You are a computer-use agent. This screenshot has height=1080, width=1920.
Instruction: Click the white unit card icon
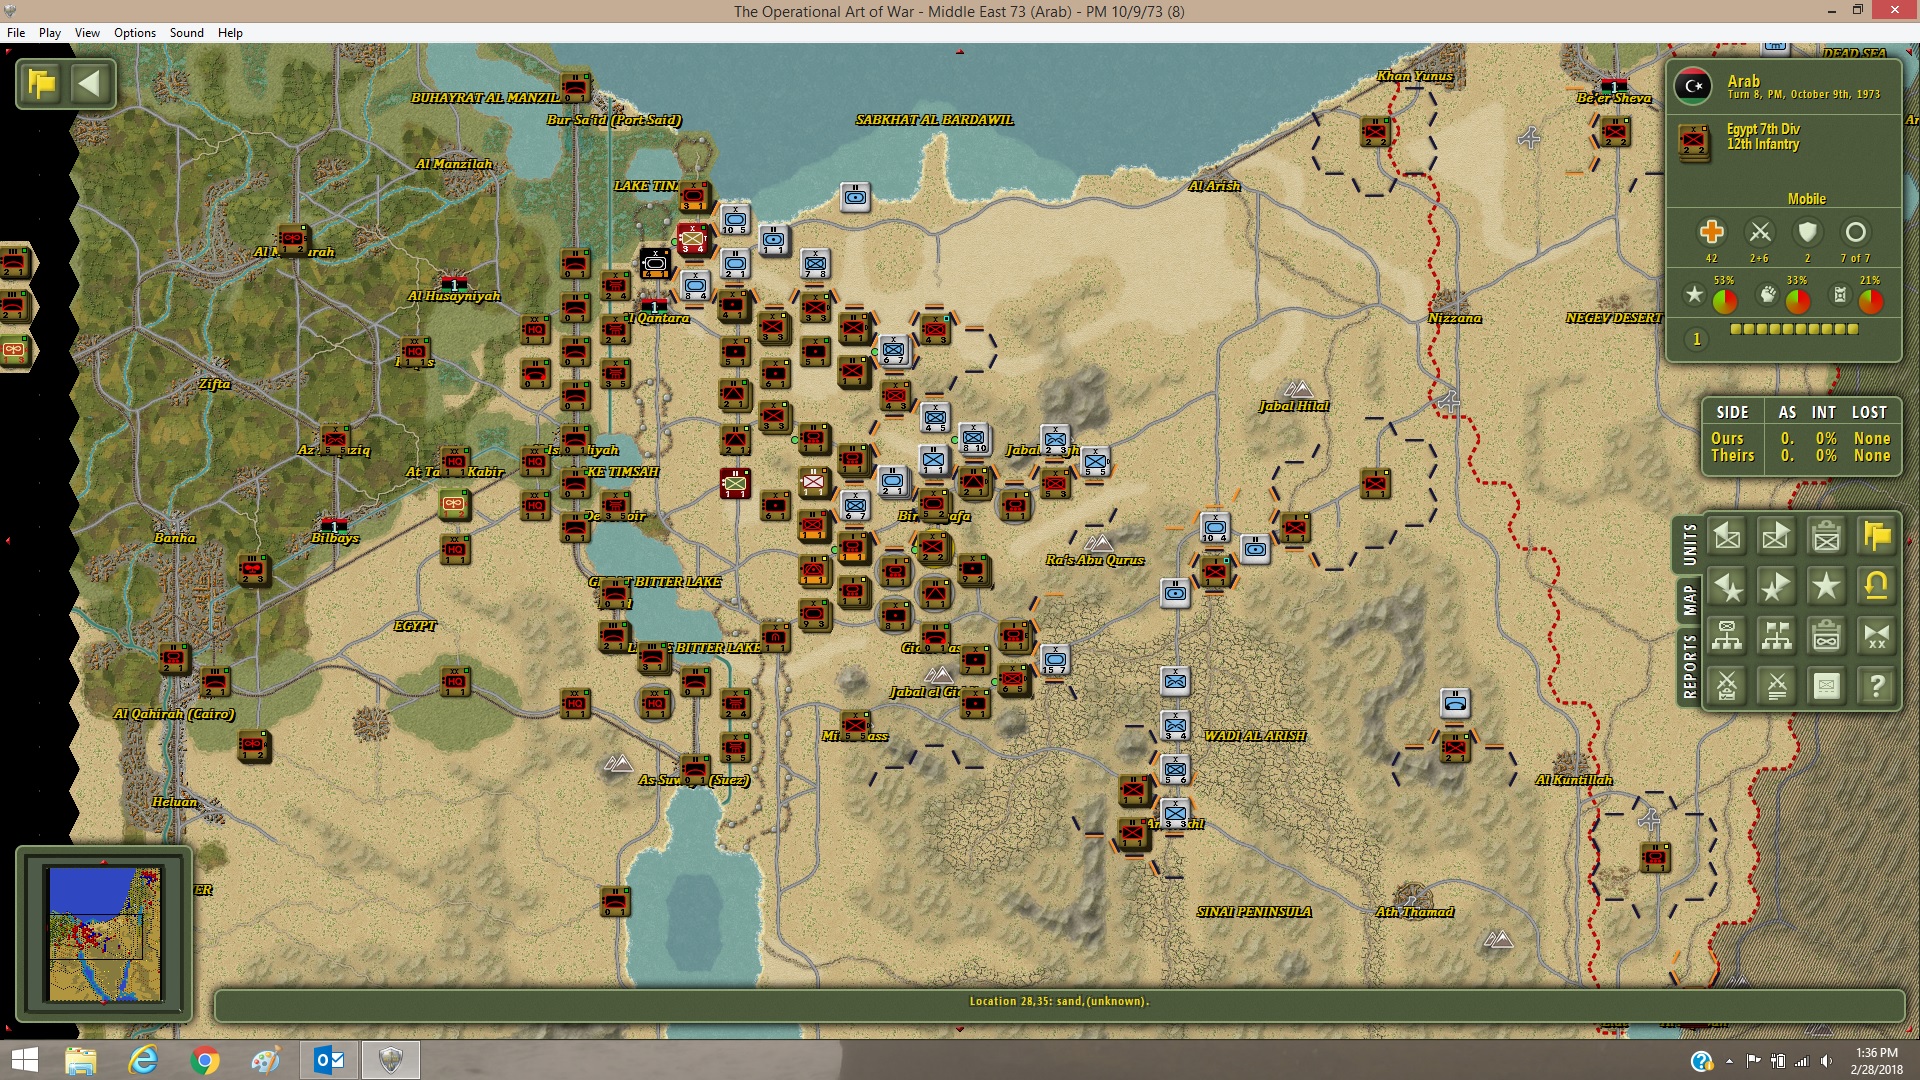[1826, 686]
